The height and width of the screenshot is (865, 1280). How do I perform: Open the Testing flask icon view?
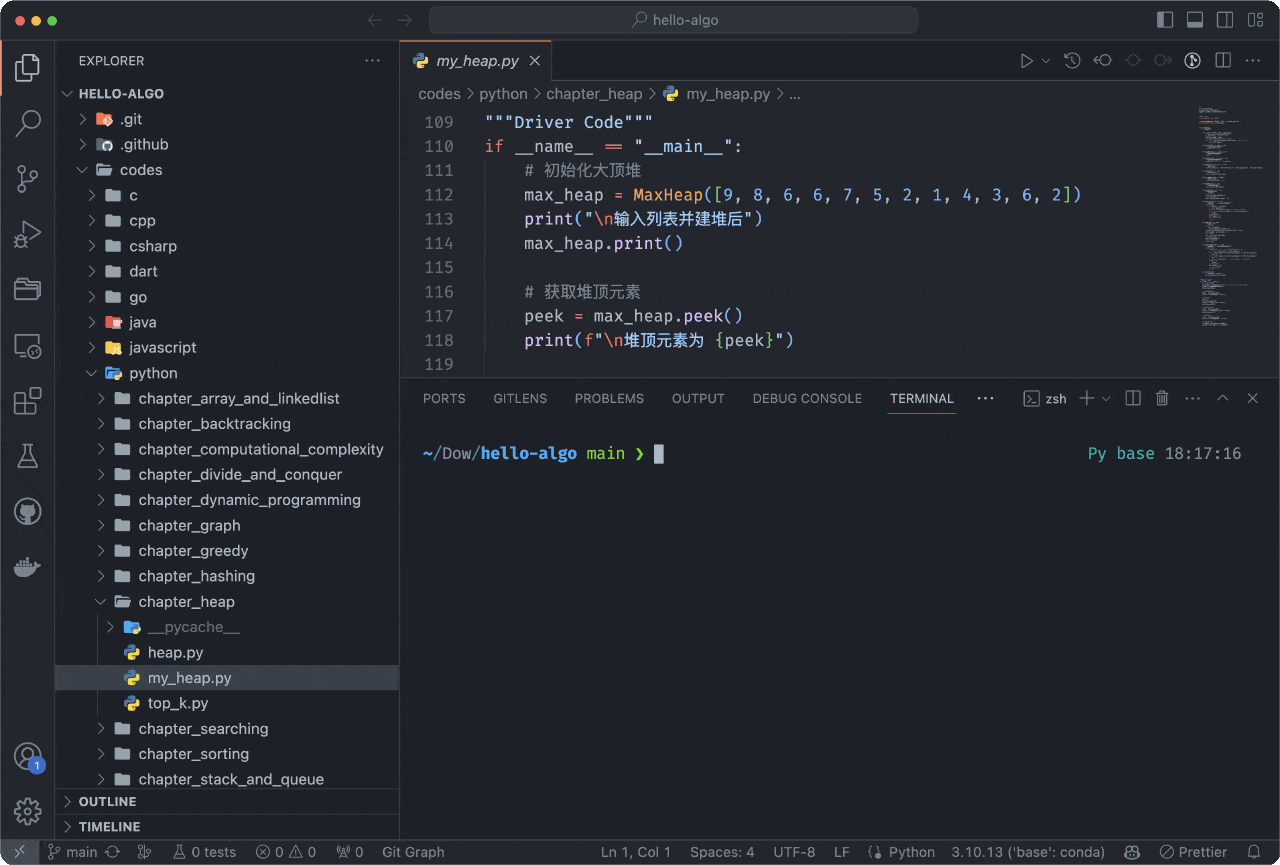[x=27, y=457]
